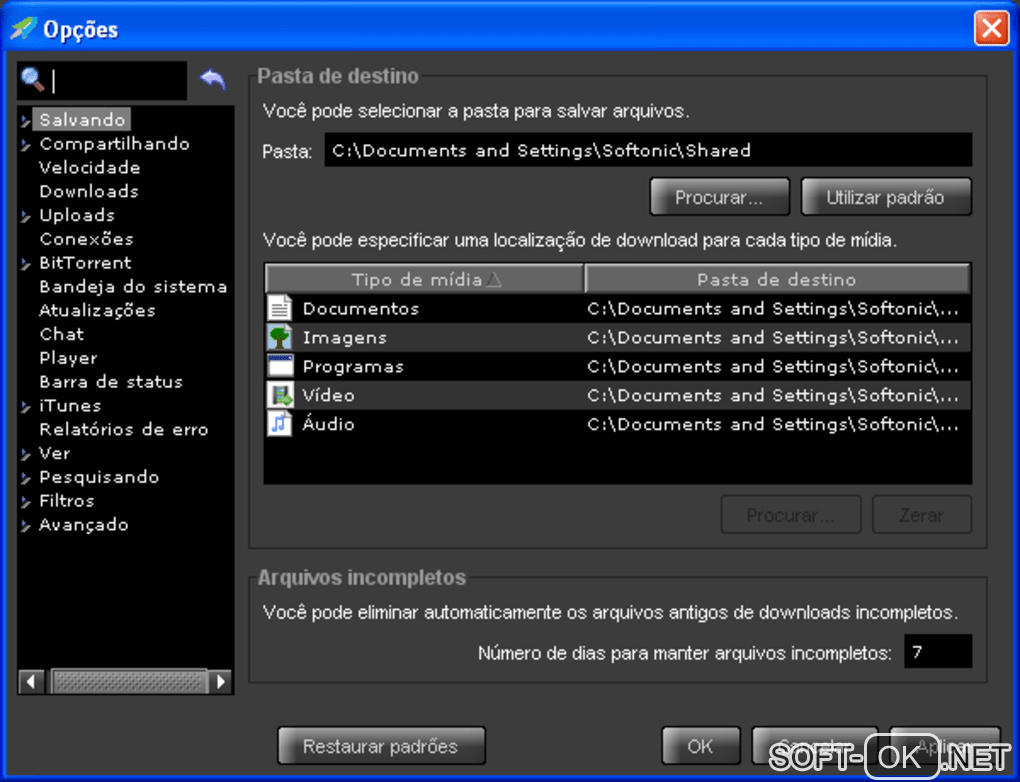Expand the Avançado tree node

25,526
